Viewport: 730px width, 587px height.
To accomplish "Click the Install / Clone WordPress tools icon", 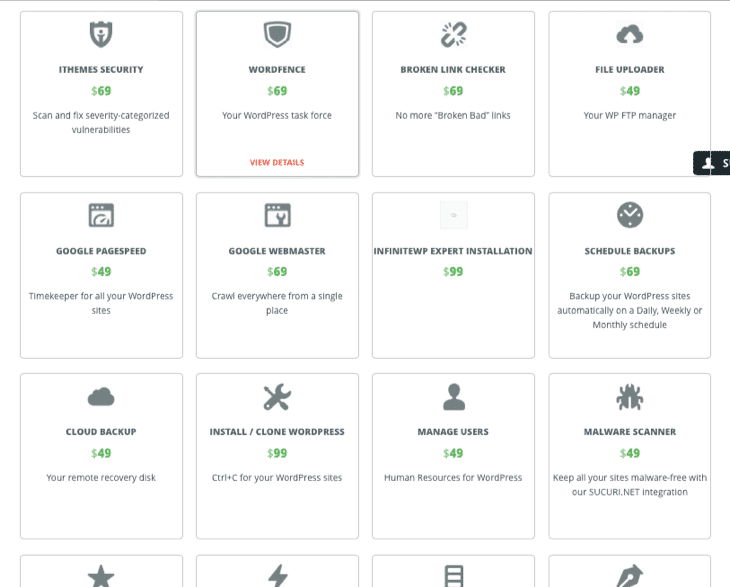I will 277,397.
